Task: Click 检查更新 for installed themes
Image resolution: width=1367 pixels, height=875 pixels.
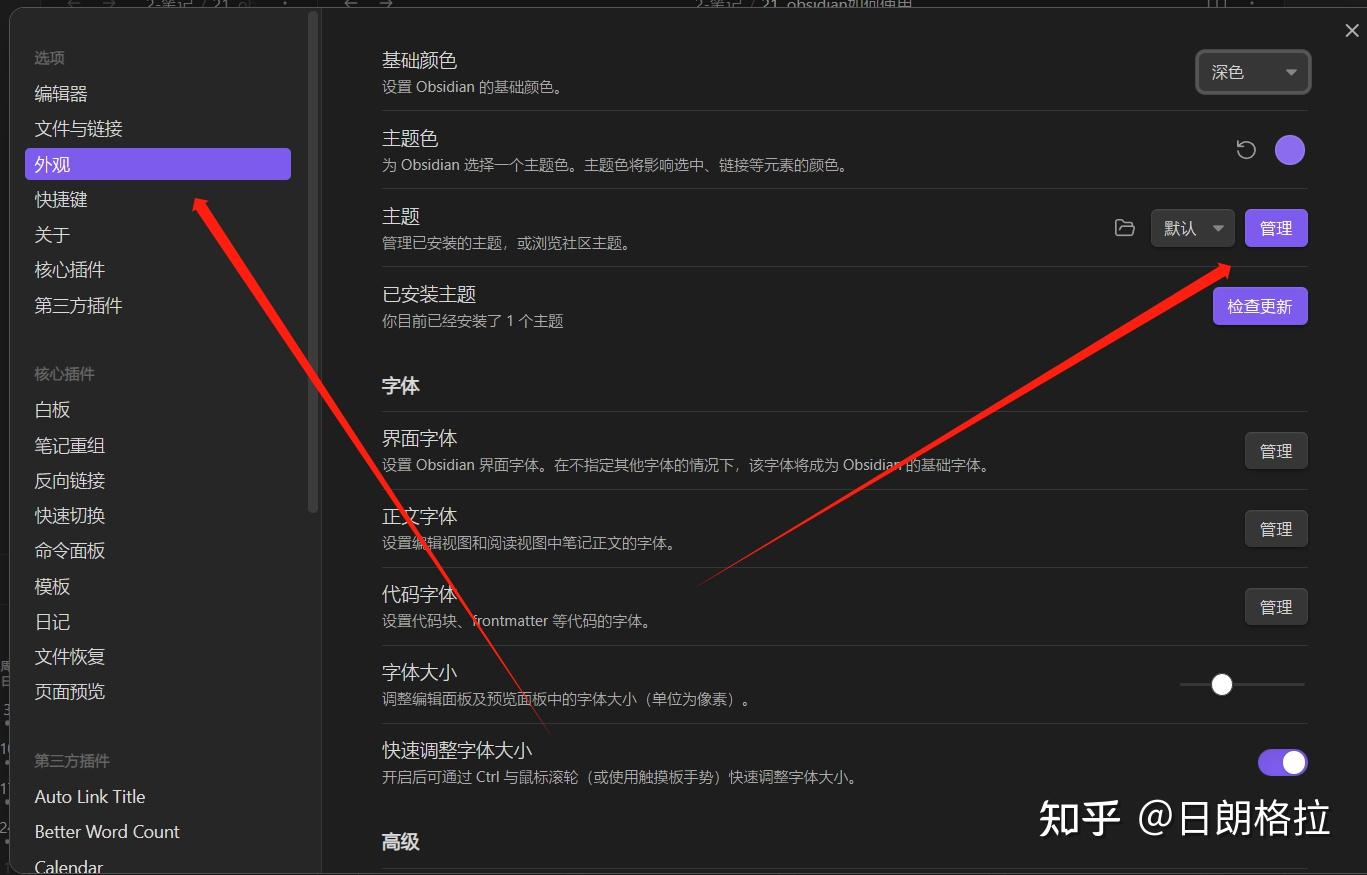Action: coord(1260,306)
